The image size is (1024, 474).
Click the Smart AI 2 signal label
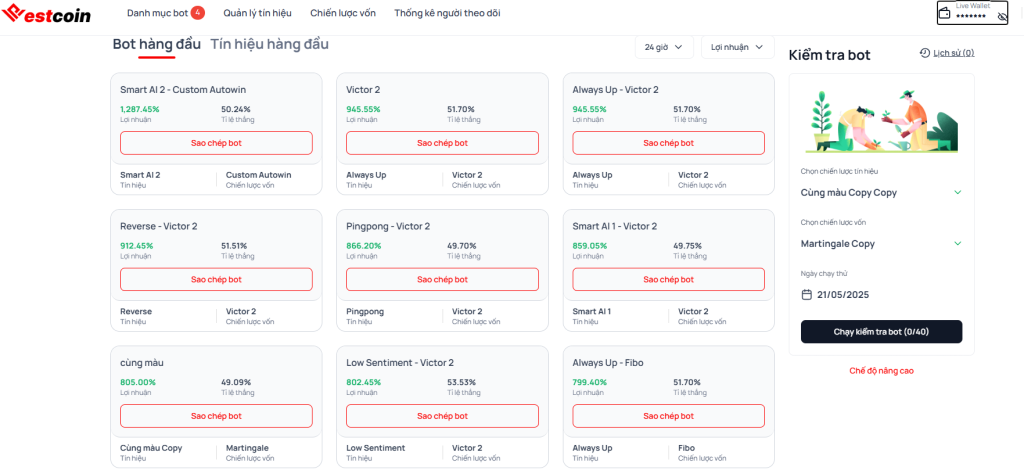[140, 175]
